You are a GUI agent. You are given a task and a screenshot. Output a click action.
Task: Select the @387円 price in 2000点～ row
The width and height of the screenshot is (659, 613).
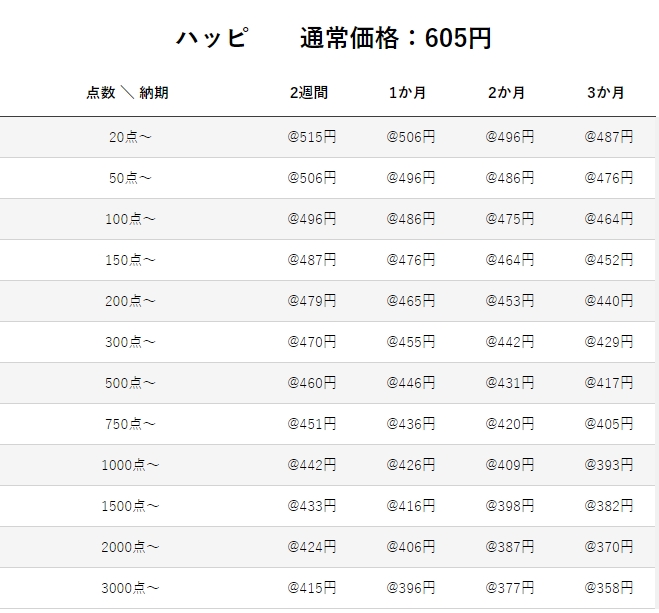click(x=510, y=547)
